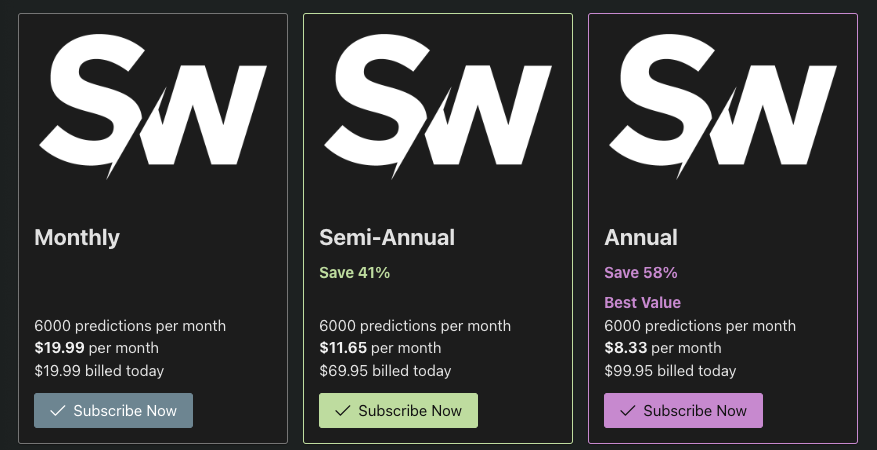The width and height of the screenshot is (877, 450).
Task: Click the purple Save 58% label
Action: coord(641,273)
